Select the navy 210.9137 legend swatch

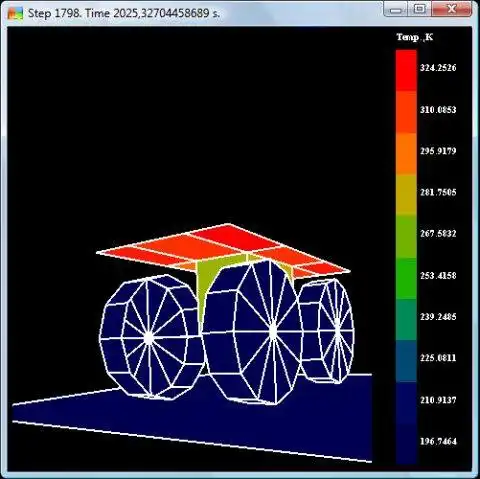pos(406,403)
